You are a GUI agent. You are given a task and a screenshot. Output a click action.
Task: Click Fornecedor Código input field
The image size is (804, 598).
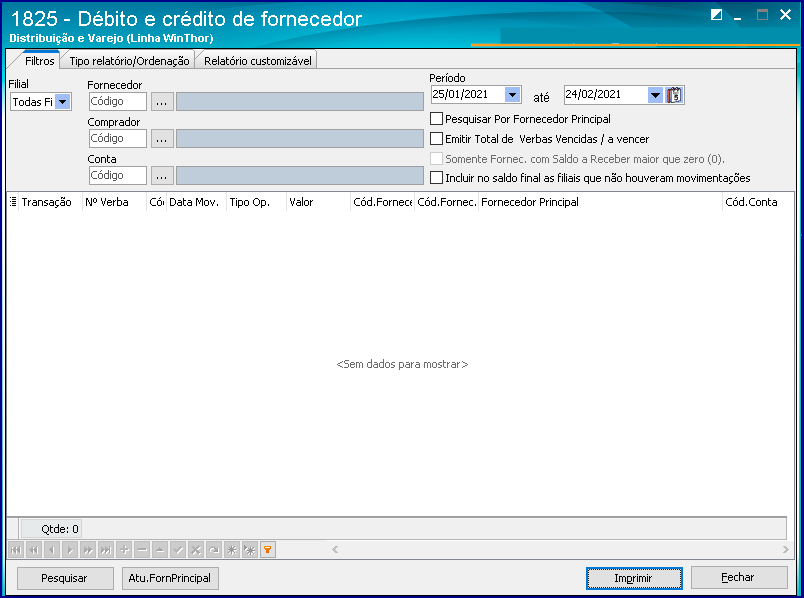tap(117, 102)
